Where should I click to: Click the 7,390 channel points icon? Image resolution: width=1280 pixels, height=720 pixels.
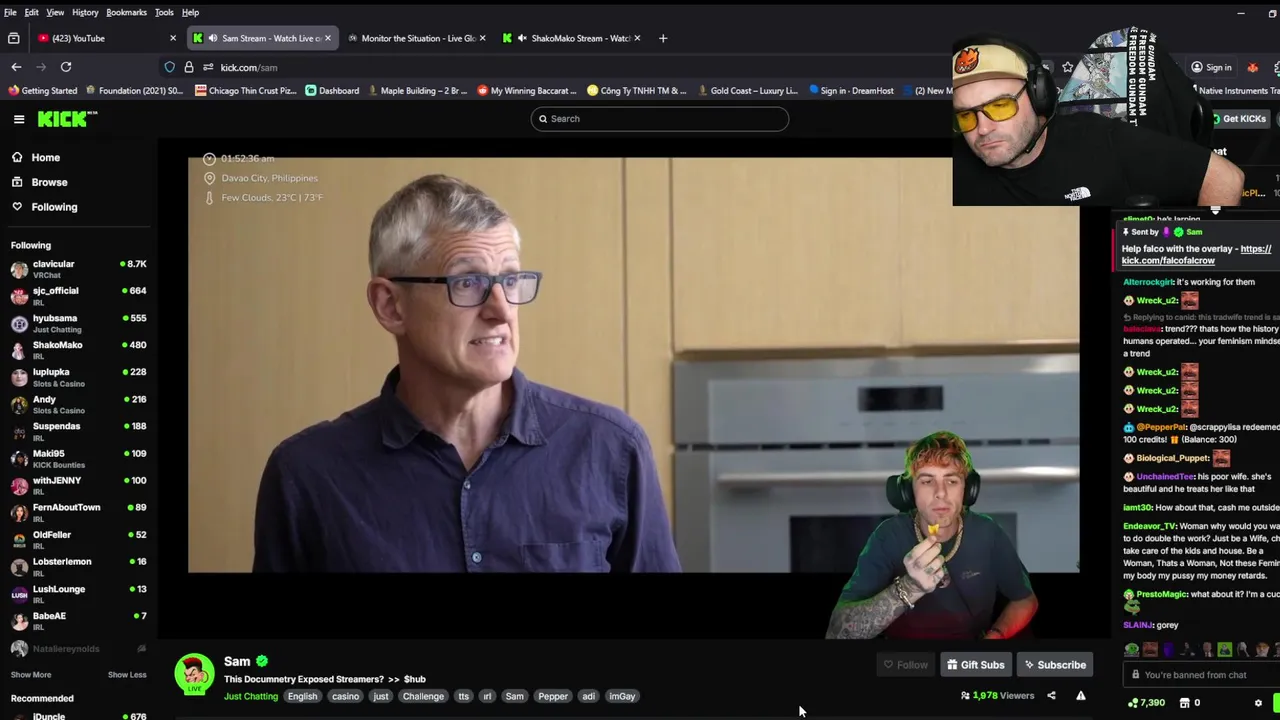1132,703
